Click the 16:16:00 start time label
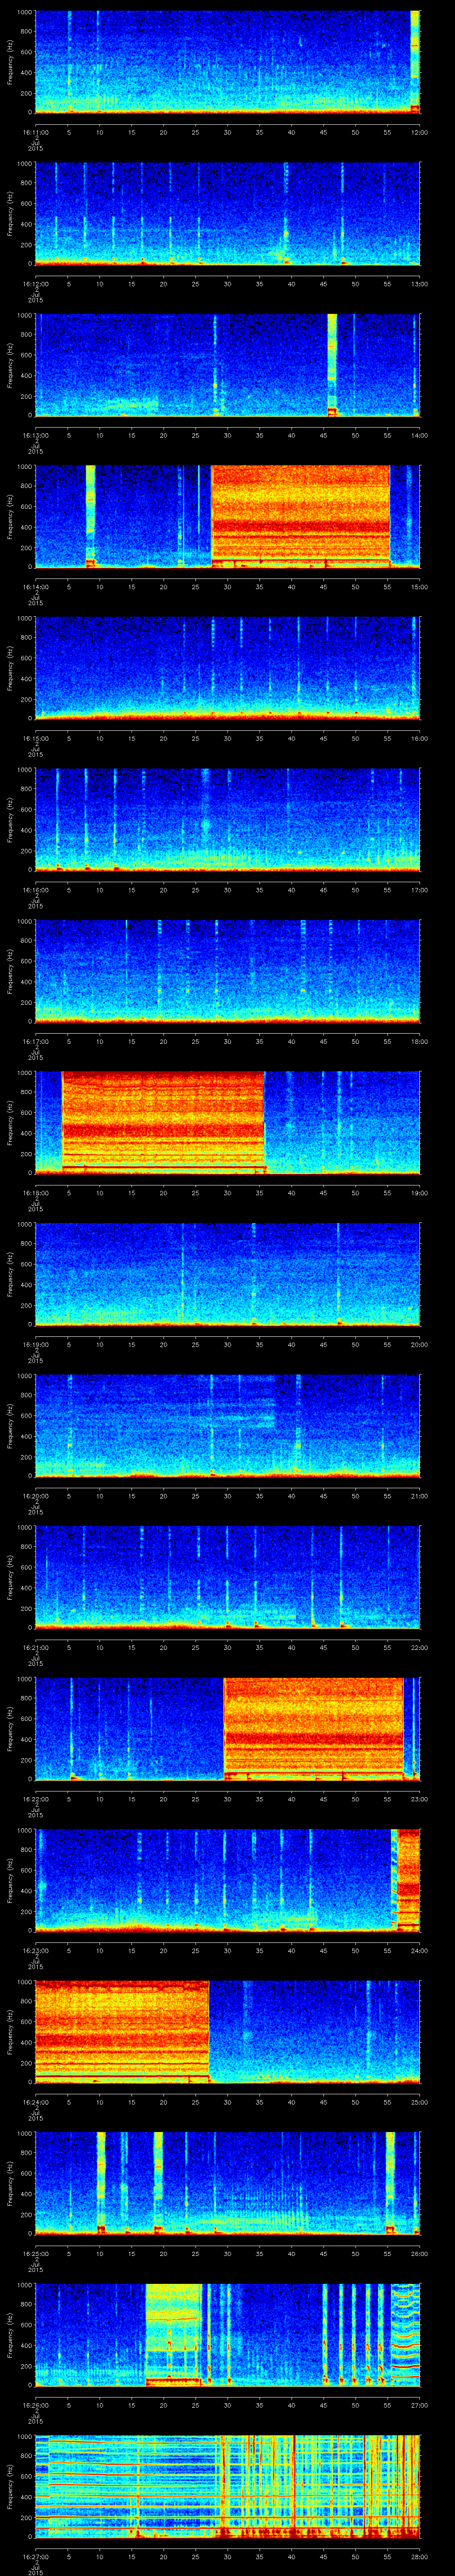 pos(35,890)
